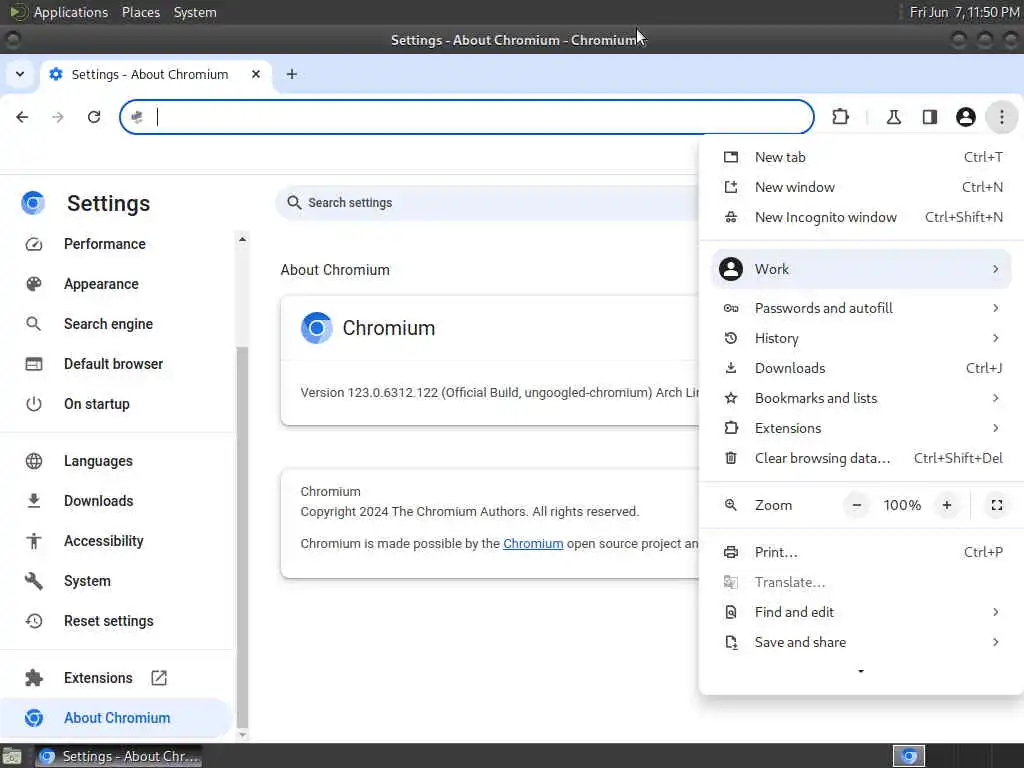Screen dimensions: 1024x768
Task: Click the menu scroll-down arrow at bottom
Action: pos(861,671)
